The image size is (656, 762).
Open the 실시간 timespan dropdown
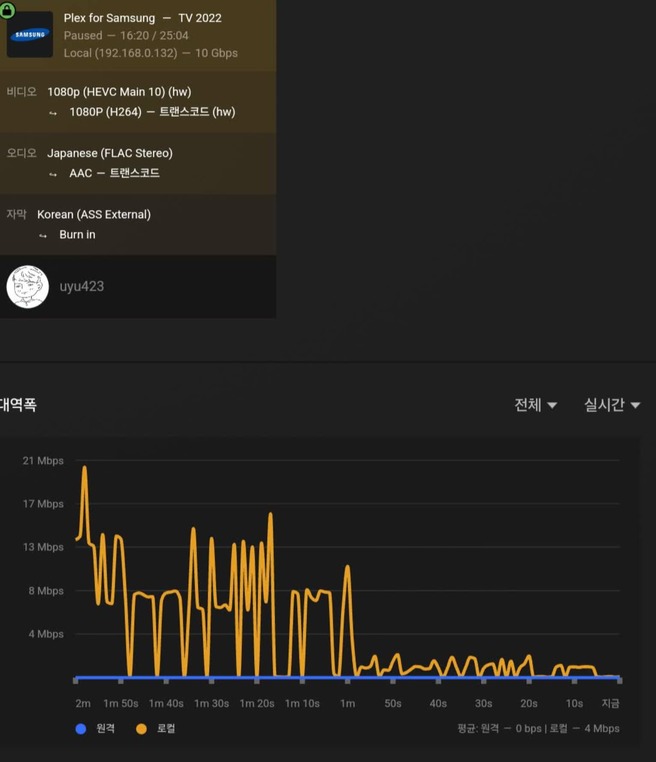(612, 404)
